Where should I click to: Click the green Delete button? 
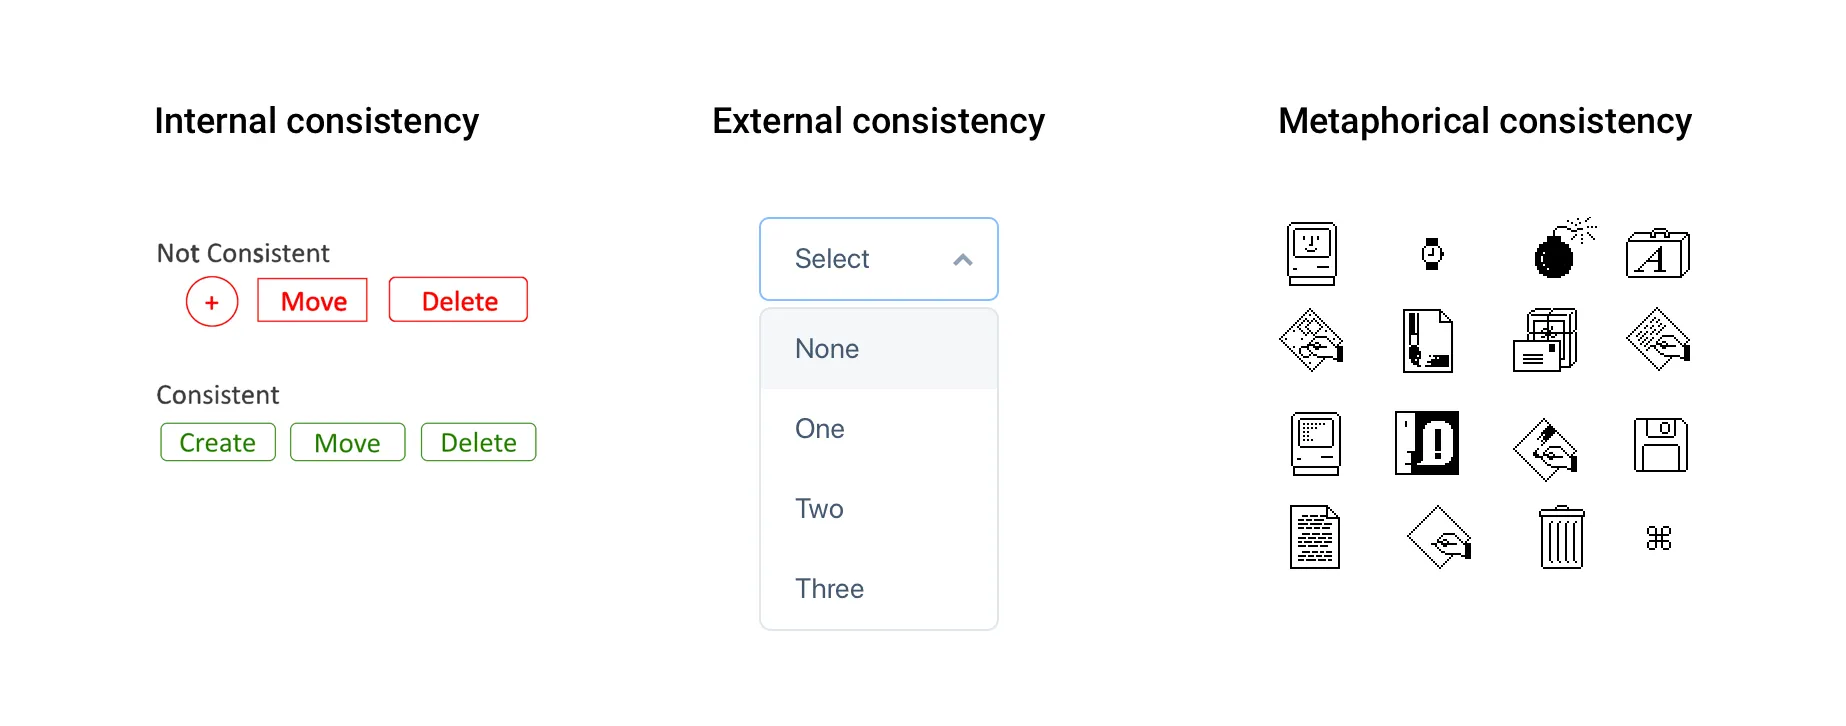478,442
